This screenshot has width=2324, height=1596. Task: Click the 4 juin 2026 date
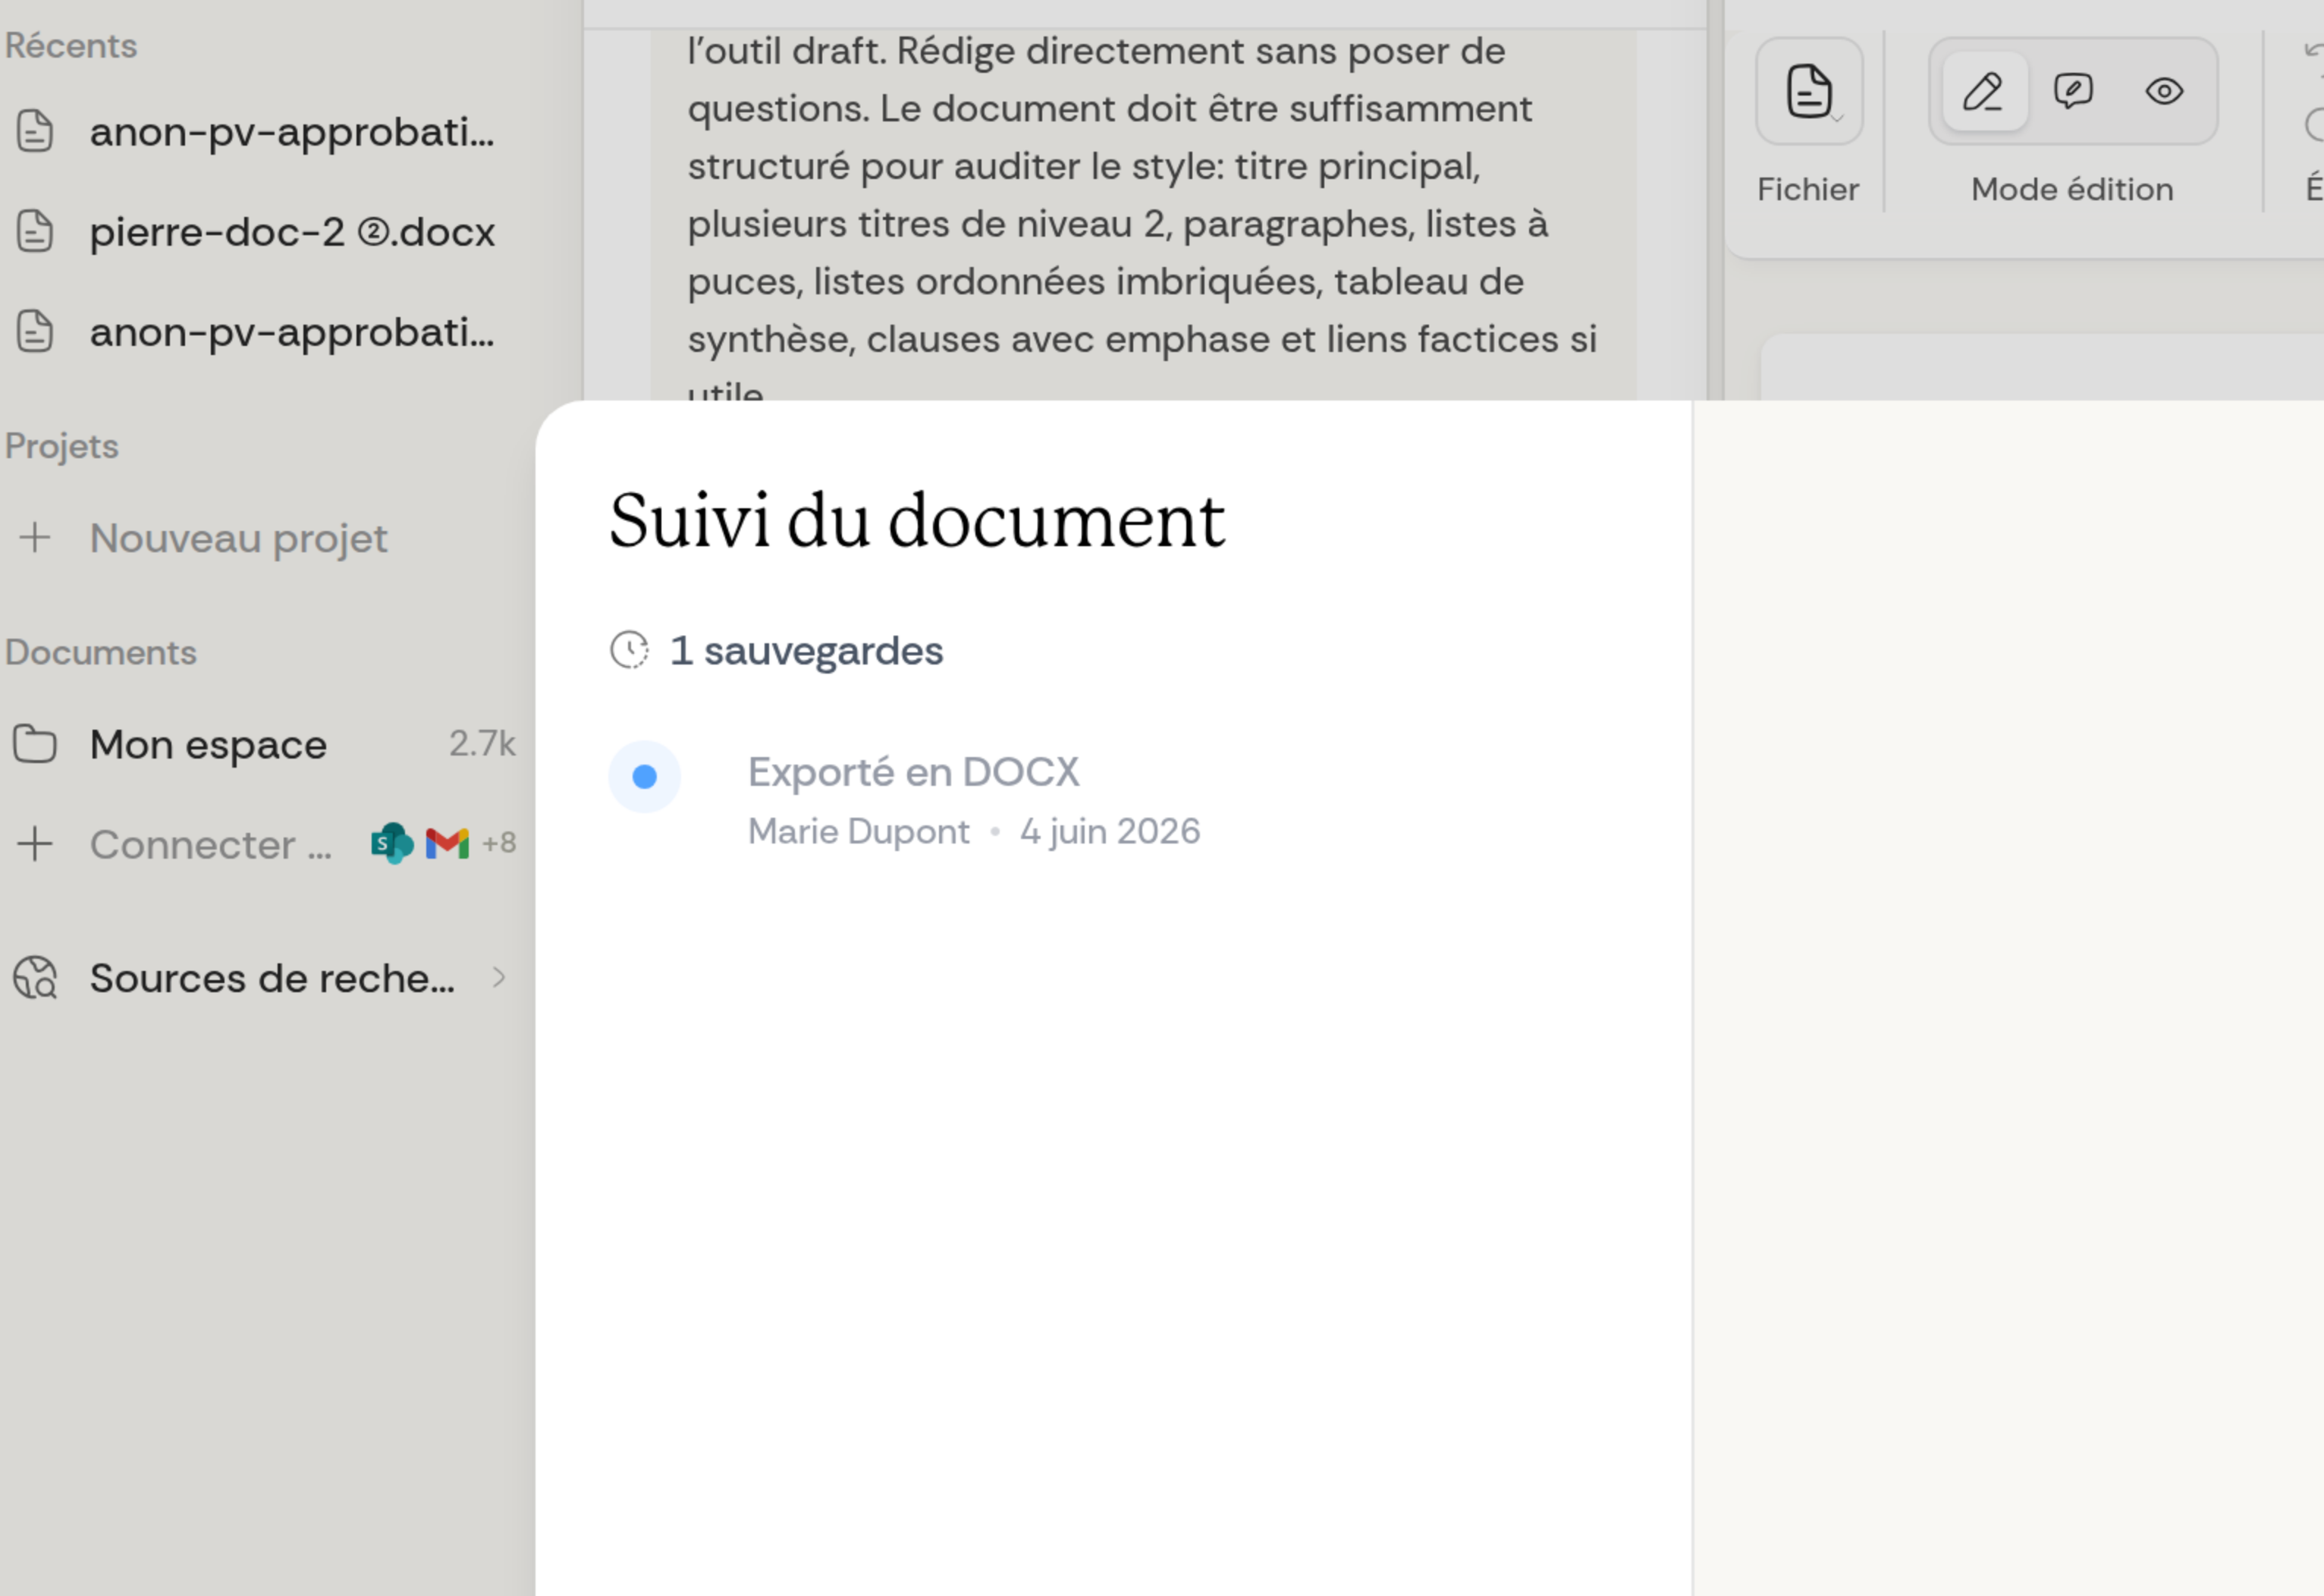tap(1110, 831)
